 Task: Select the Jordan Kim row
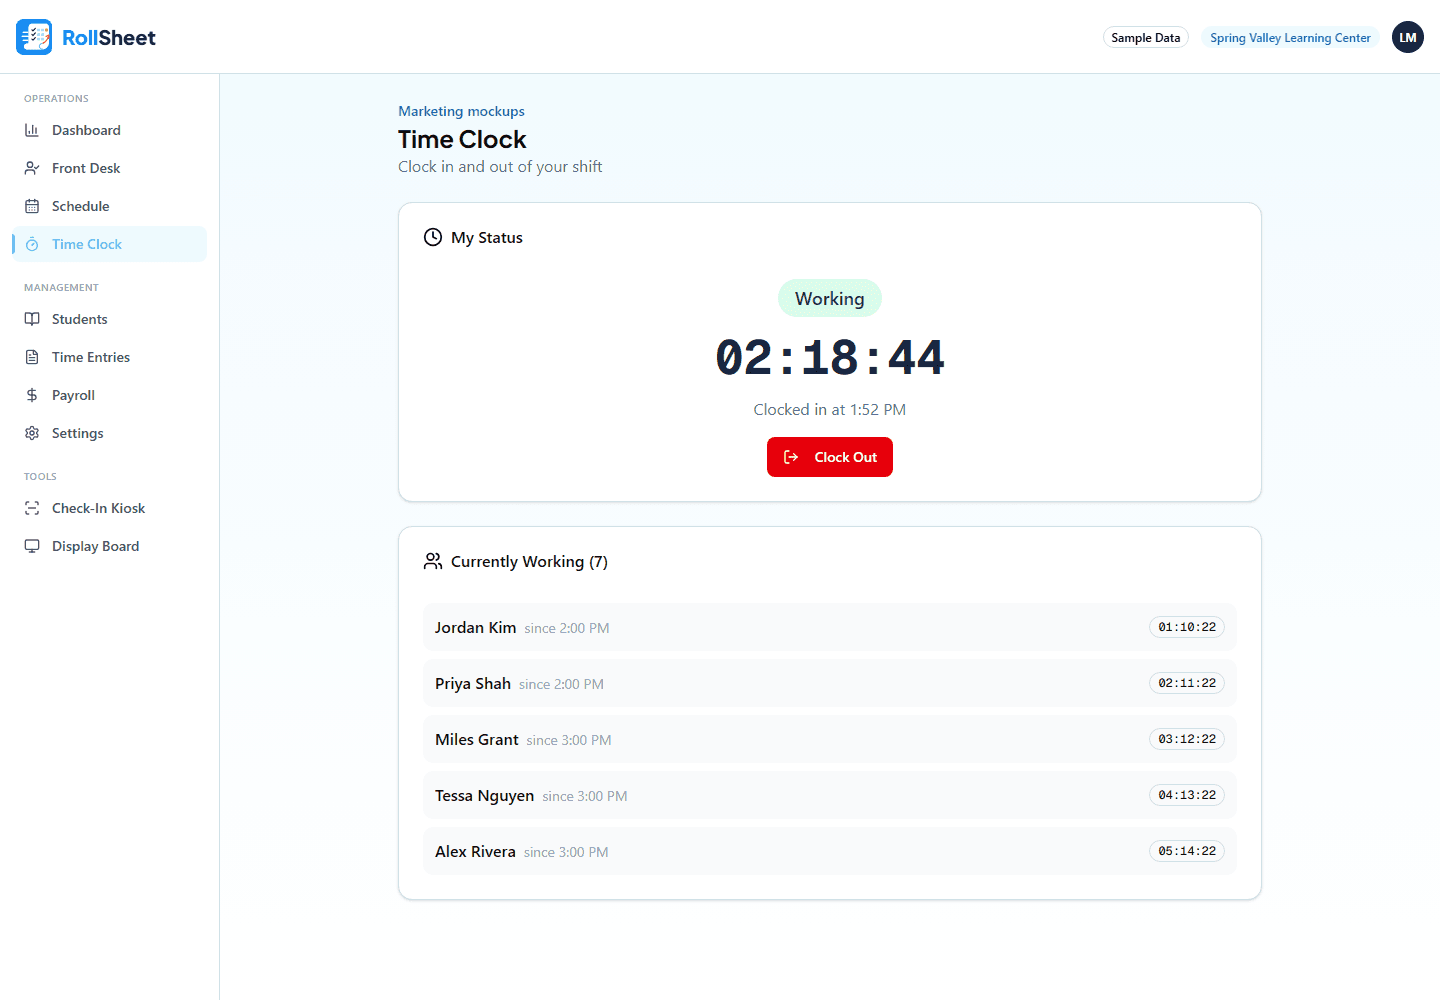(830, 627)
